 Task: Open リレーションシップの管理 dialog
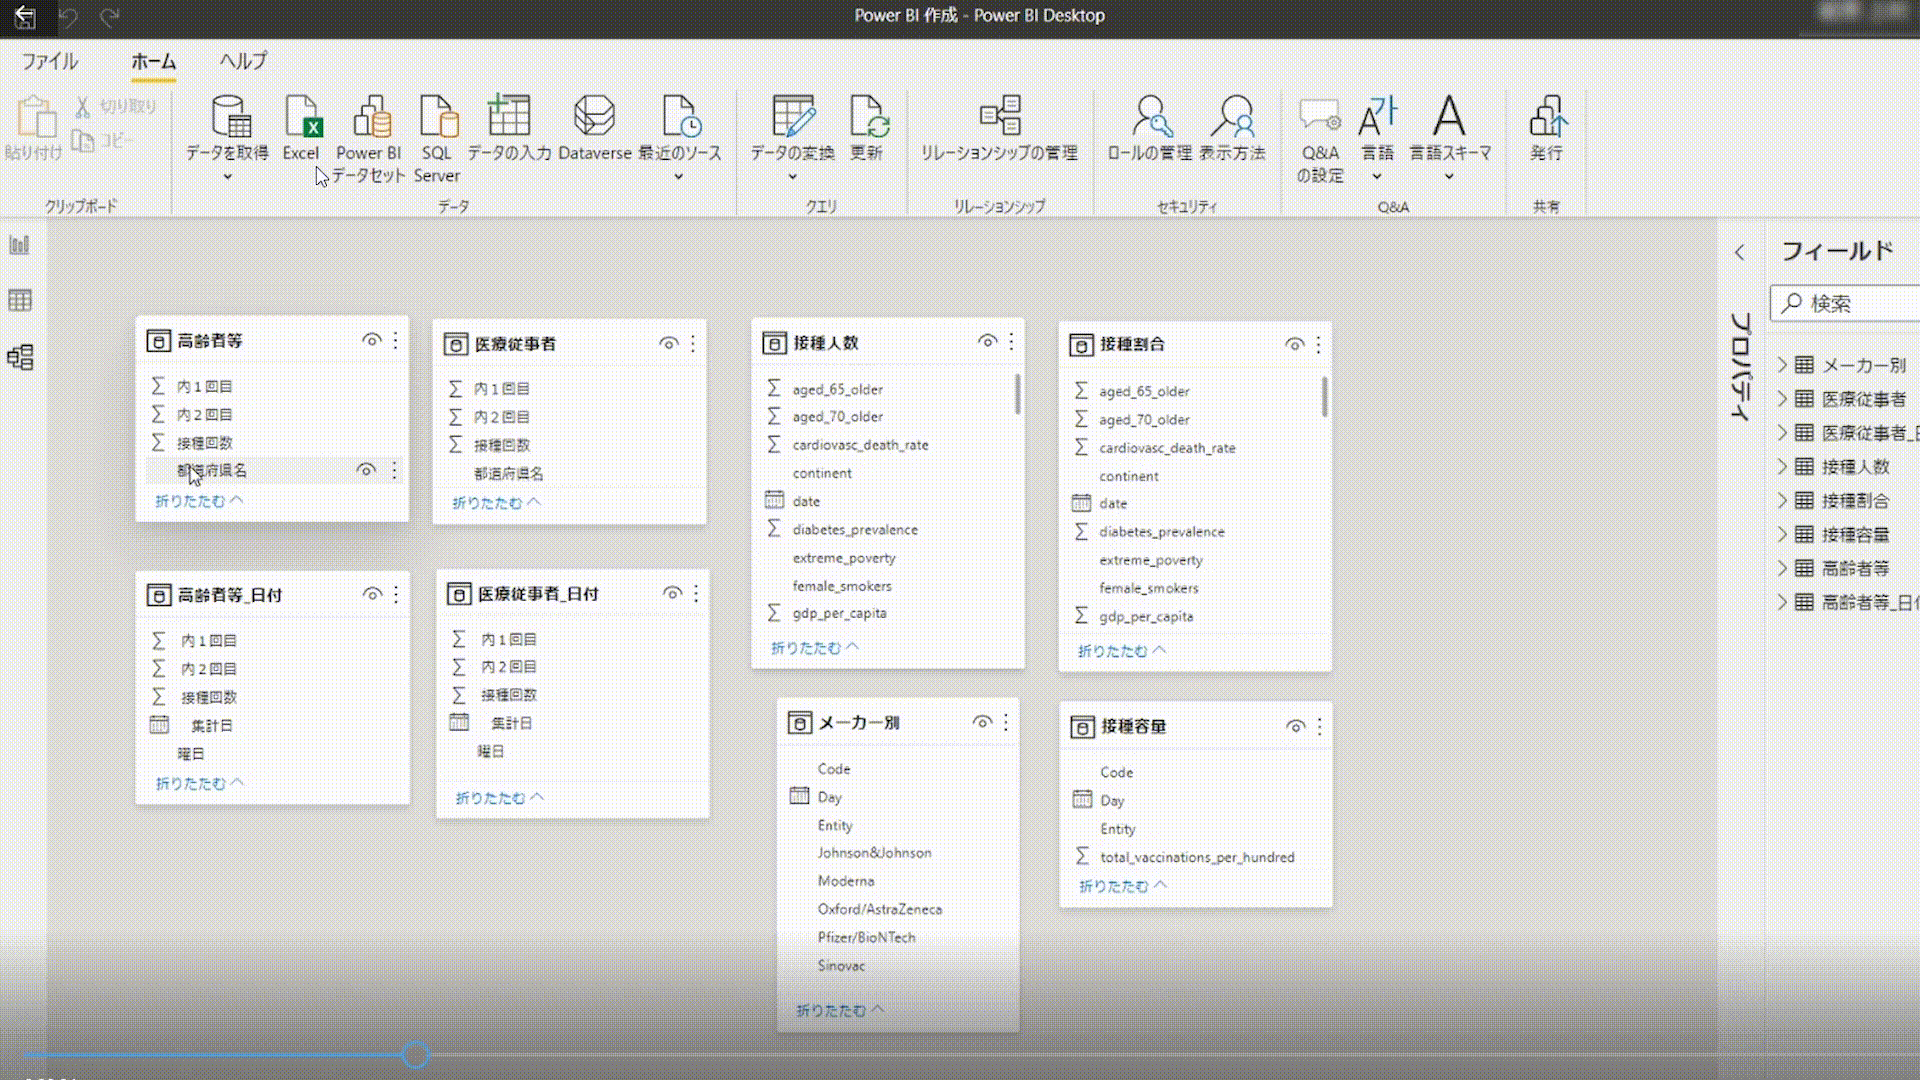coord(999,128)
